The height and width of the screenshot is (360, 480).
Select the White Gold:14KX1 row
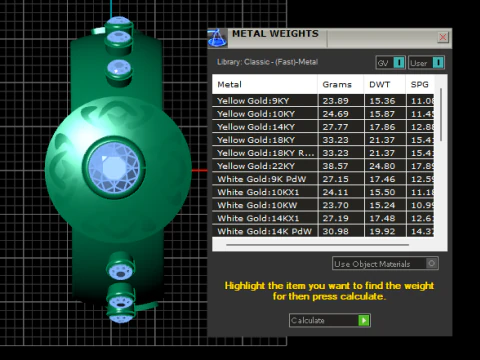pos(323,218)
